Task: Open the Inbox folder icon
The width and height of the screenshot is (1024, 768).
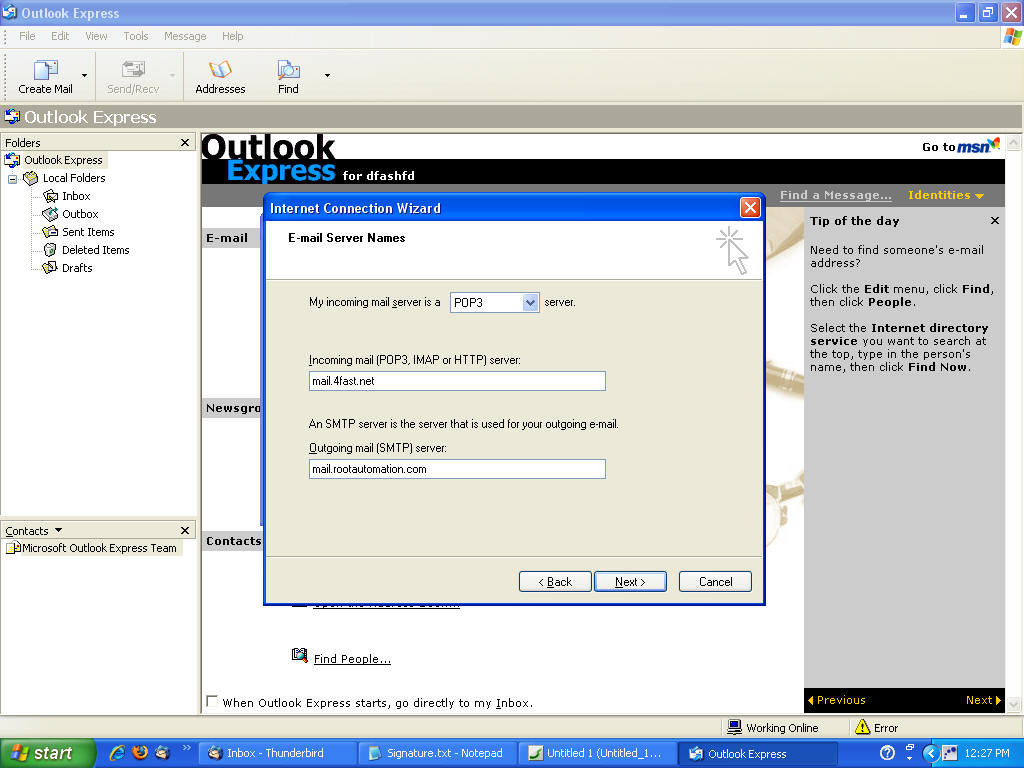Action: tap(50, 196)
